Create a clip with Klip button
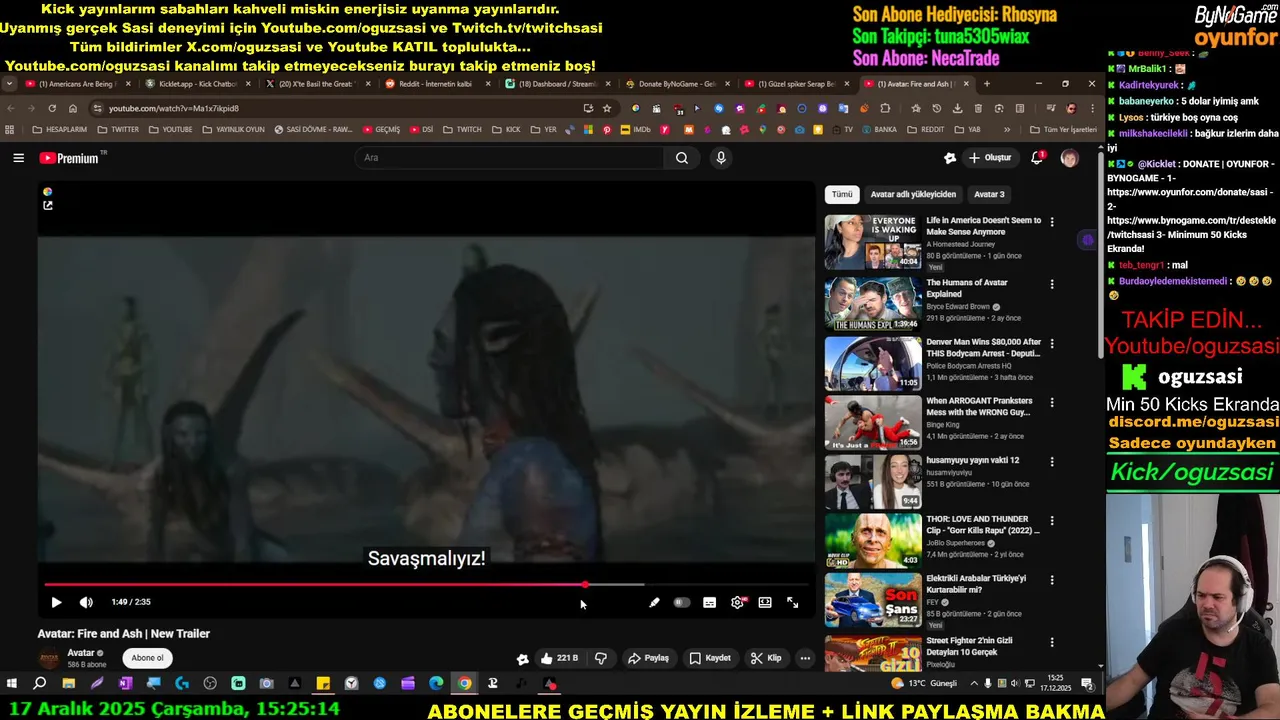 pyautogui.click(x=766, y=658)
